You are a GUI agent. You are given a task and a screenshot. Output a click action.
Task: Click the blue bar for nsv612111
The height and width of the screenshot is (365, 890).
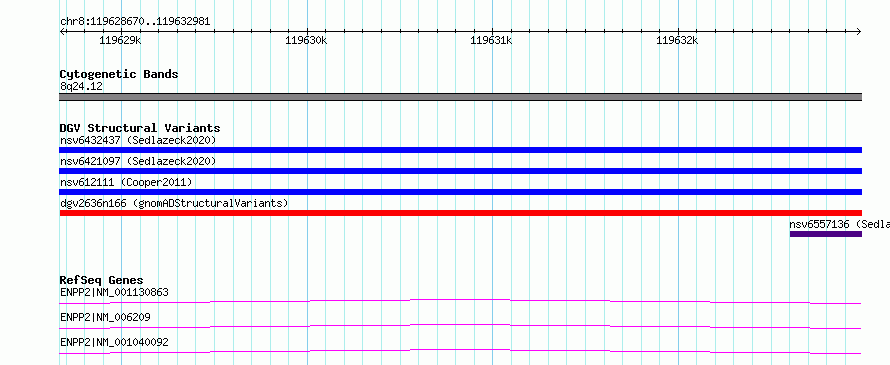coord(461,192)
